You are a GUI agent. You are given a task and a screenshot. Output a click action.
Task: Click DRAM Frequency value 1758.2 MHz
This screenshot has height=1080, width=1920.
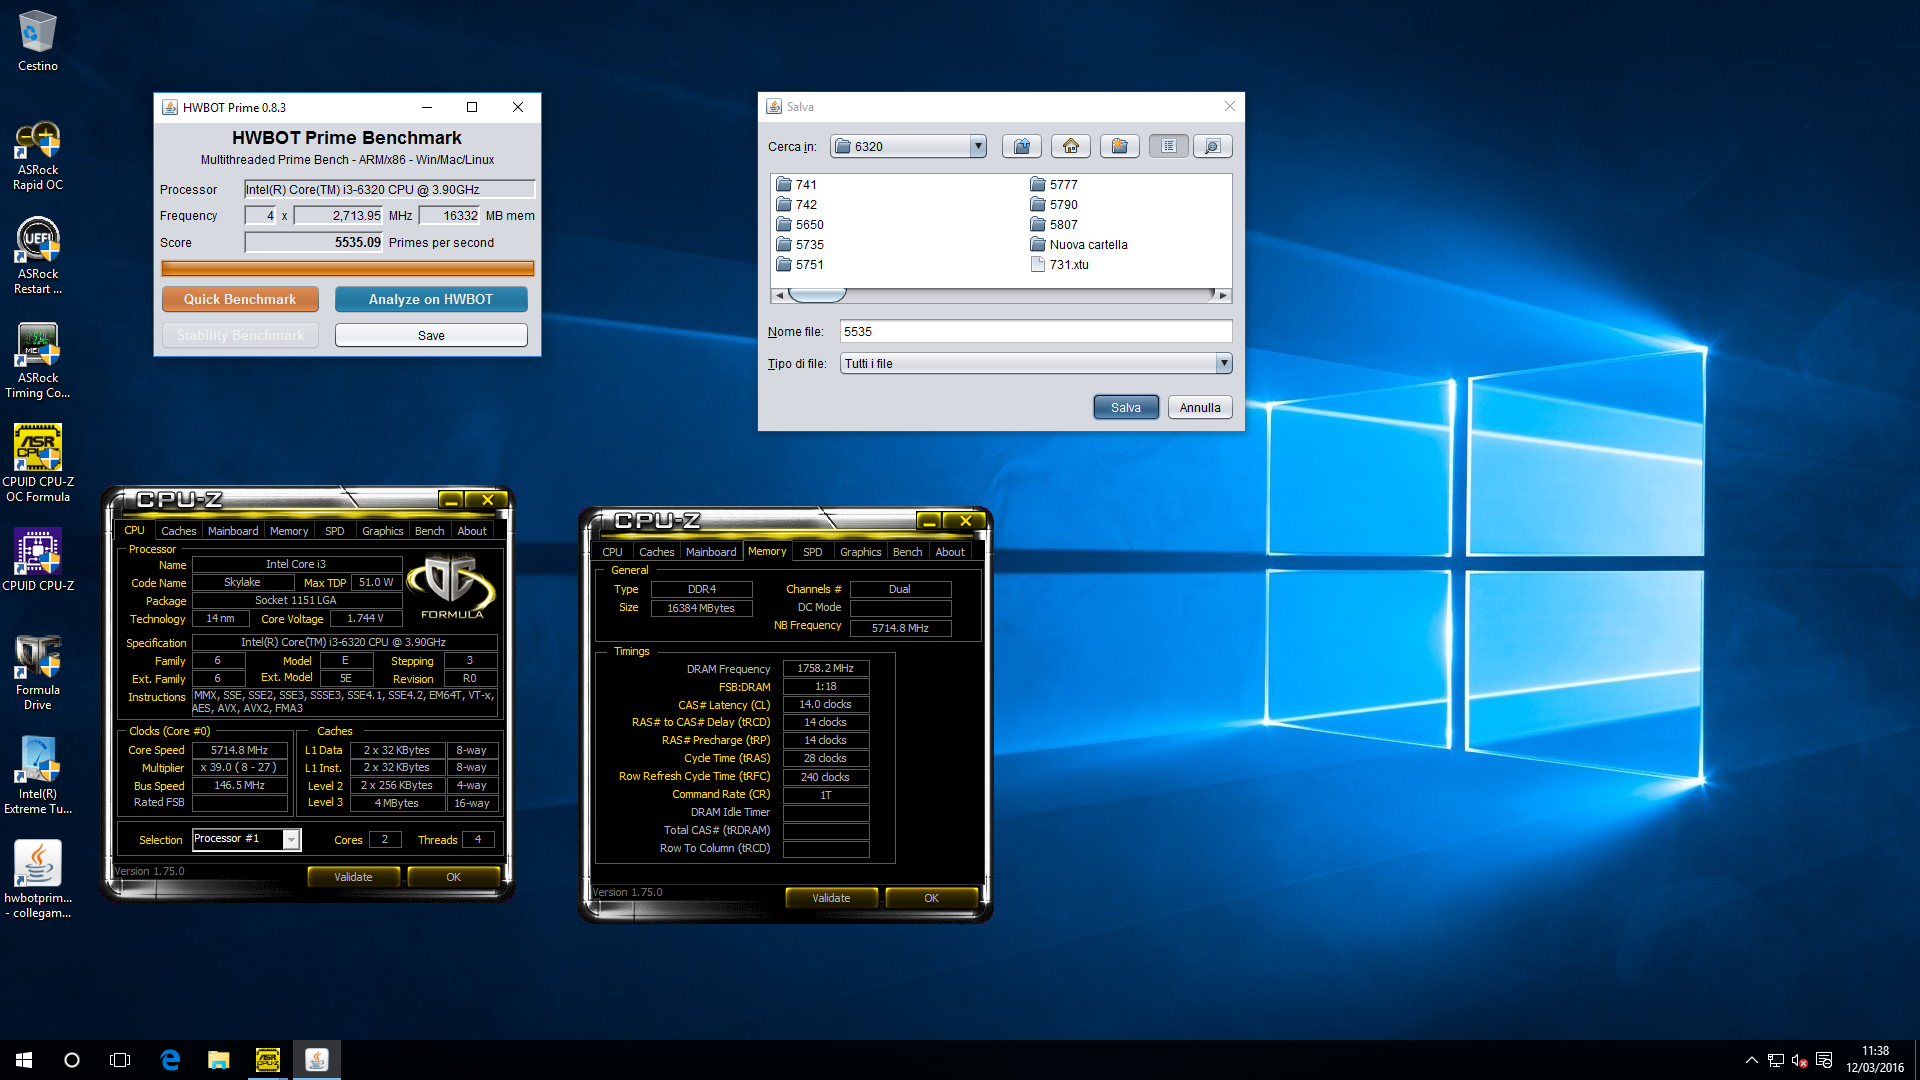pyautogui.click(x=825, y=668)
